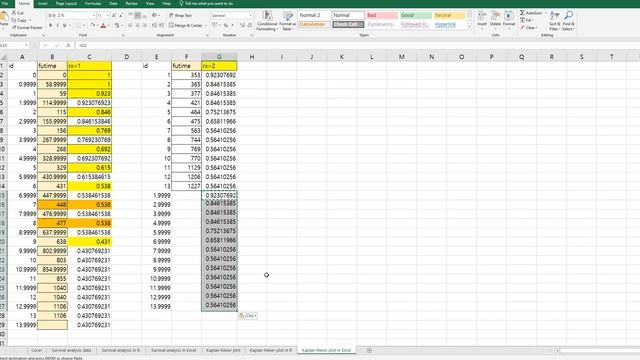Select futime cell with value 1227
Image resolution: width=640 pixels, height=360 pixels.
pos(187,186)
